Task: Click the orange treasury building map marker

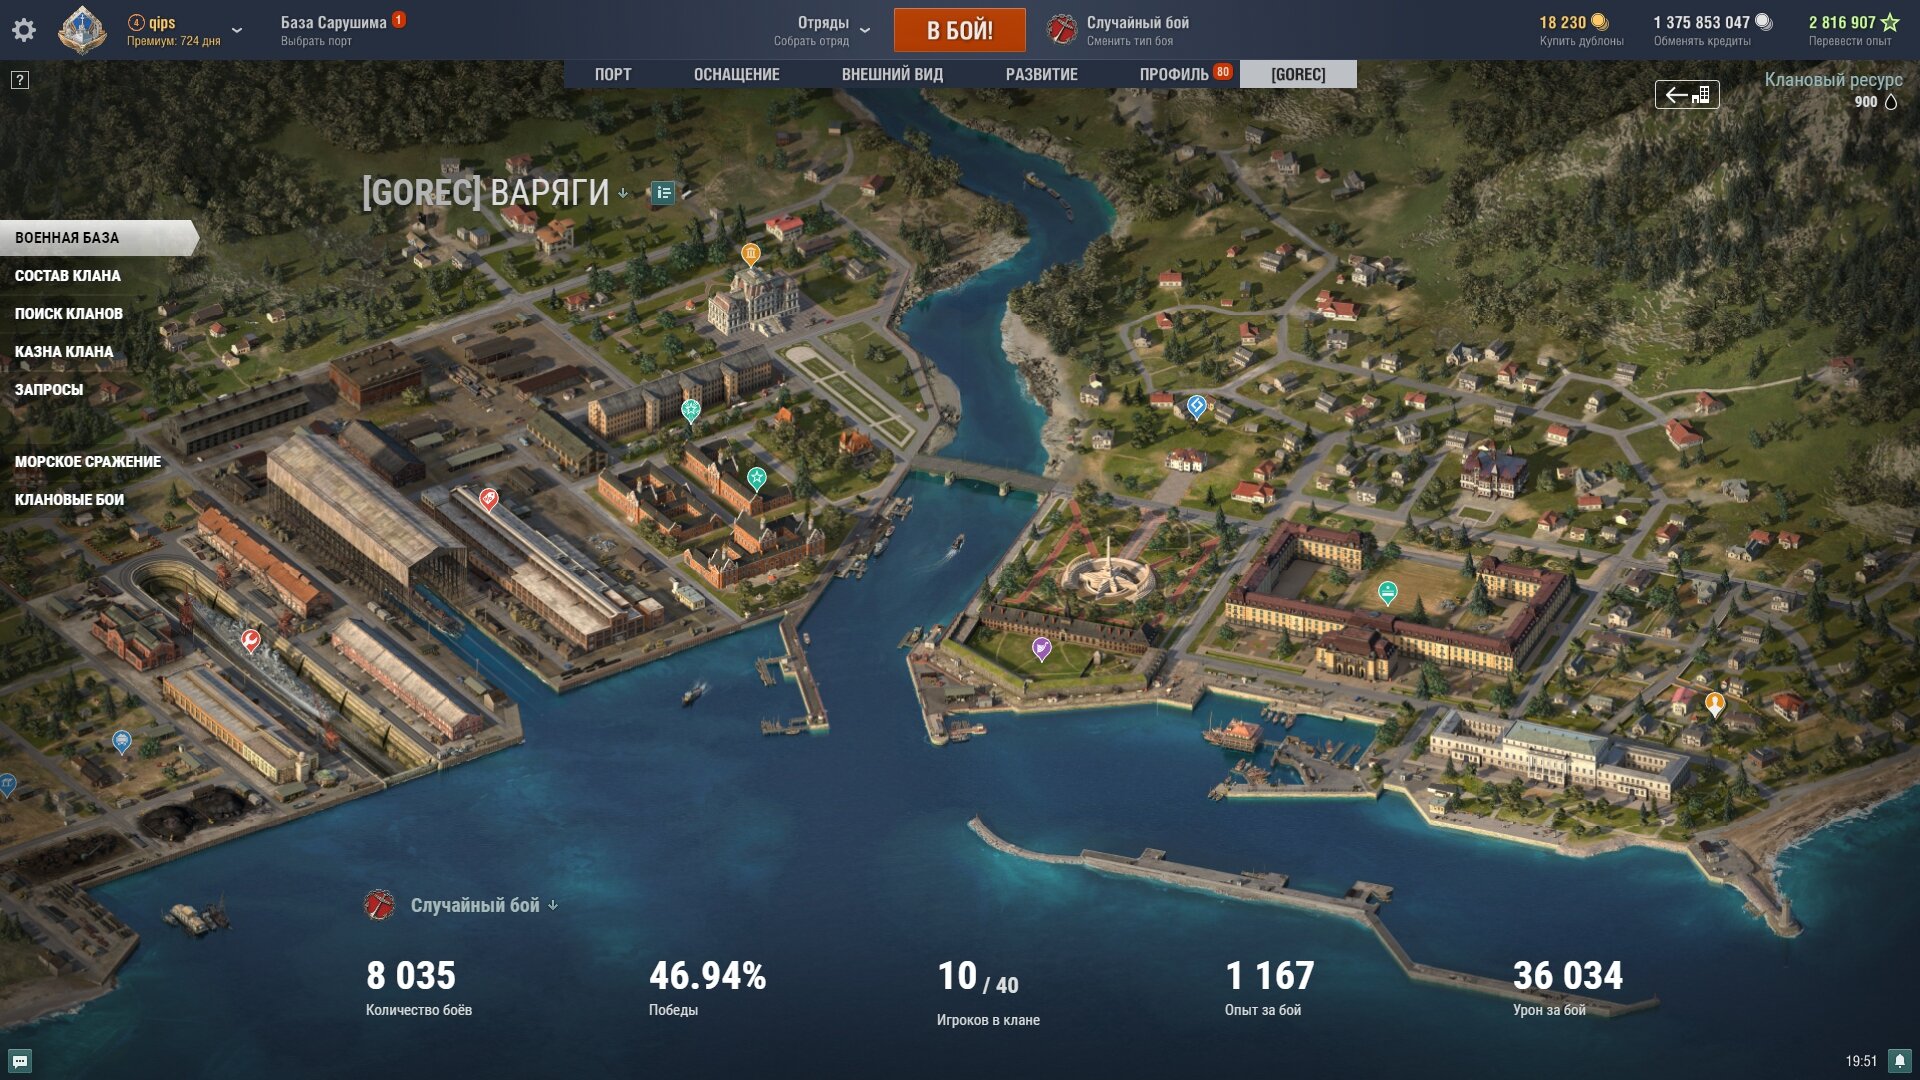Action: tap(751, 255)
